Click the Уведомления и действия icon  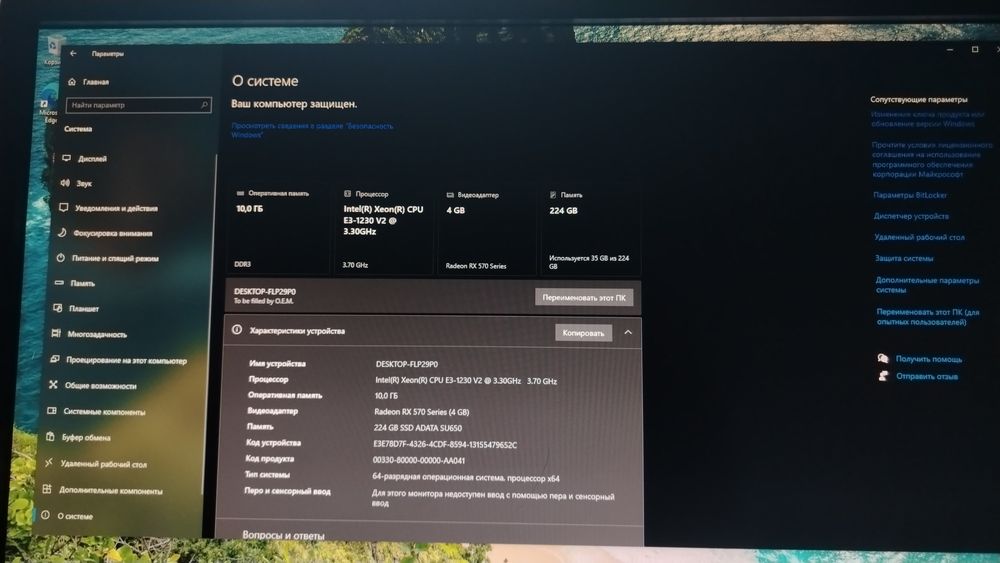pos(63,207)
